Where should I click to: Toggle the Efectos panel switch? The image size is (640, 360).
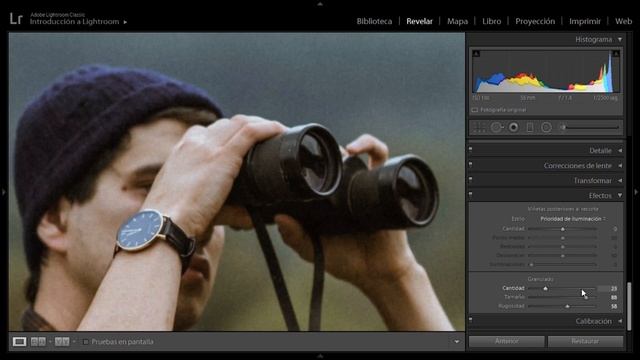(x=471, y=195)
